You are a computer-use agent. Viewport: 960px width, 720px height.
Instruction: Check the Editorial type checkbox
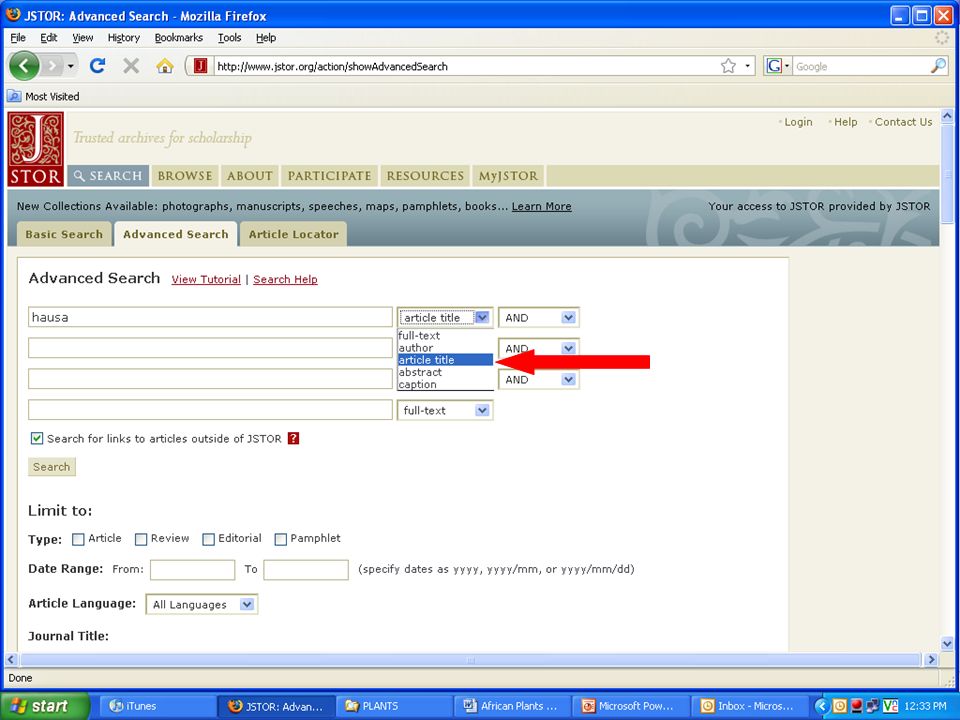click(208, 539)
